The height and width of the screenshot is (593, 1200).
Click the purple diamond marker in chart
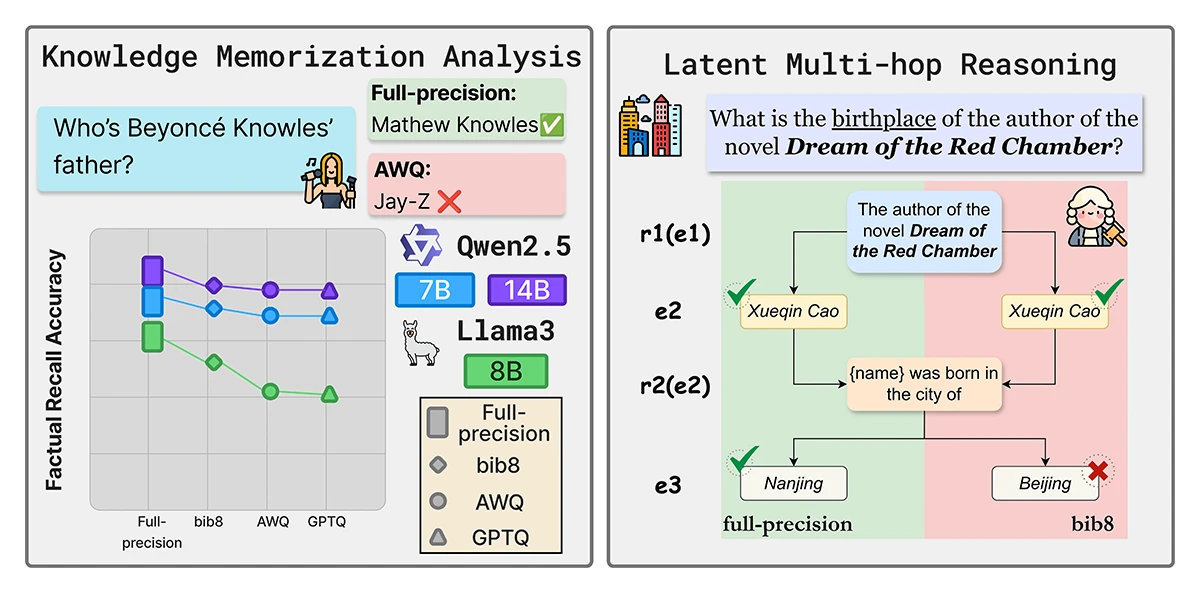[213, 286]
